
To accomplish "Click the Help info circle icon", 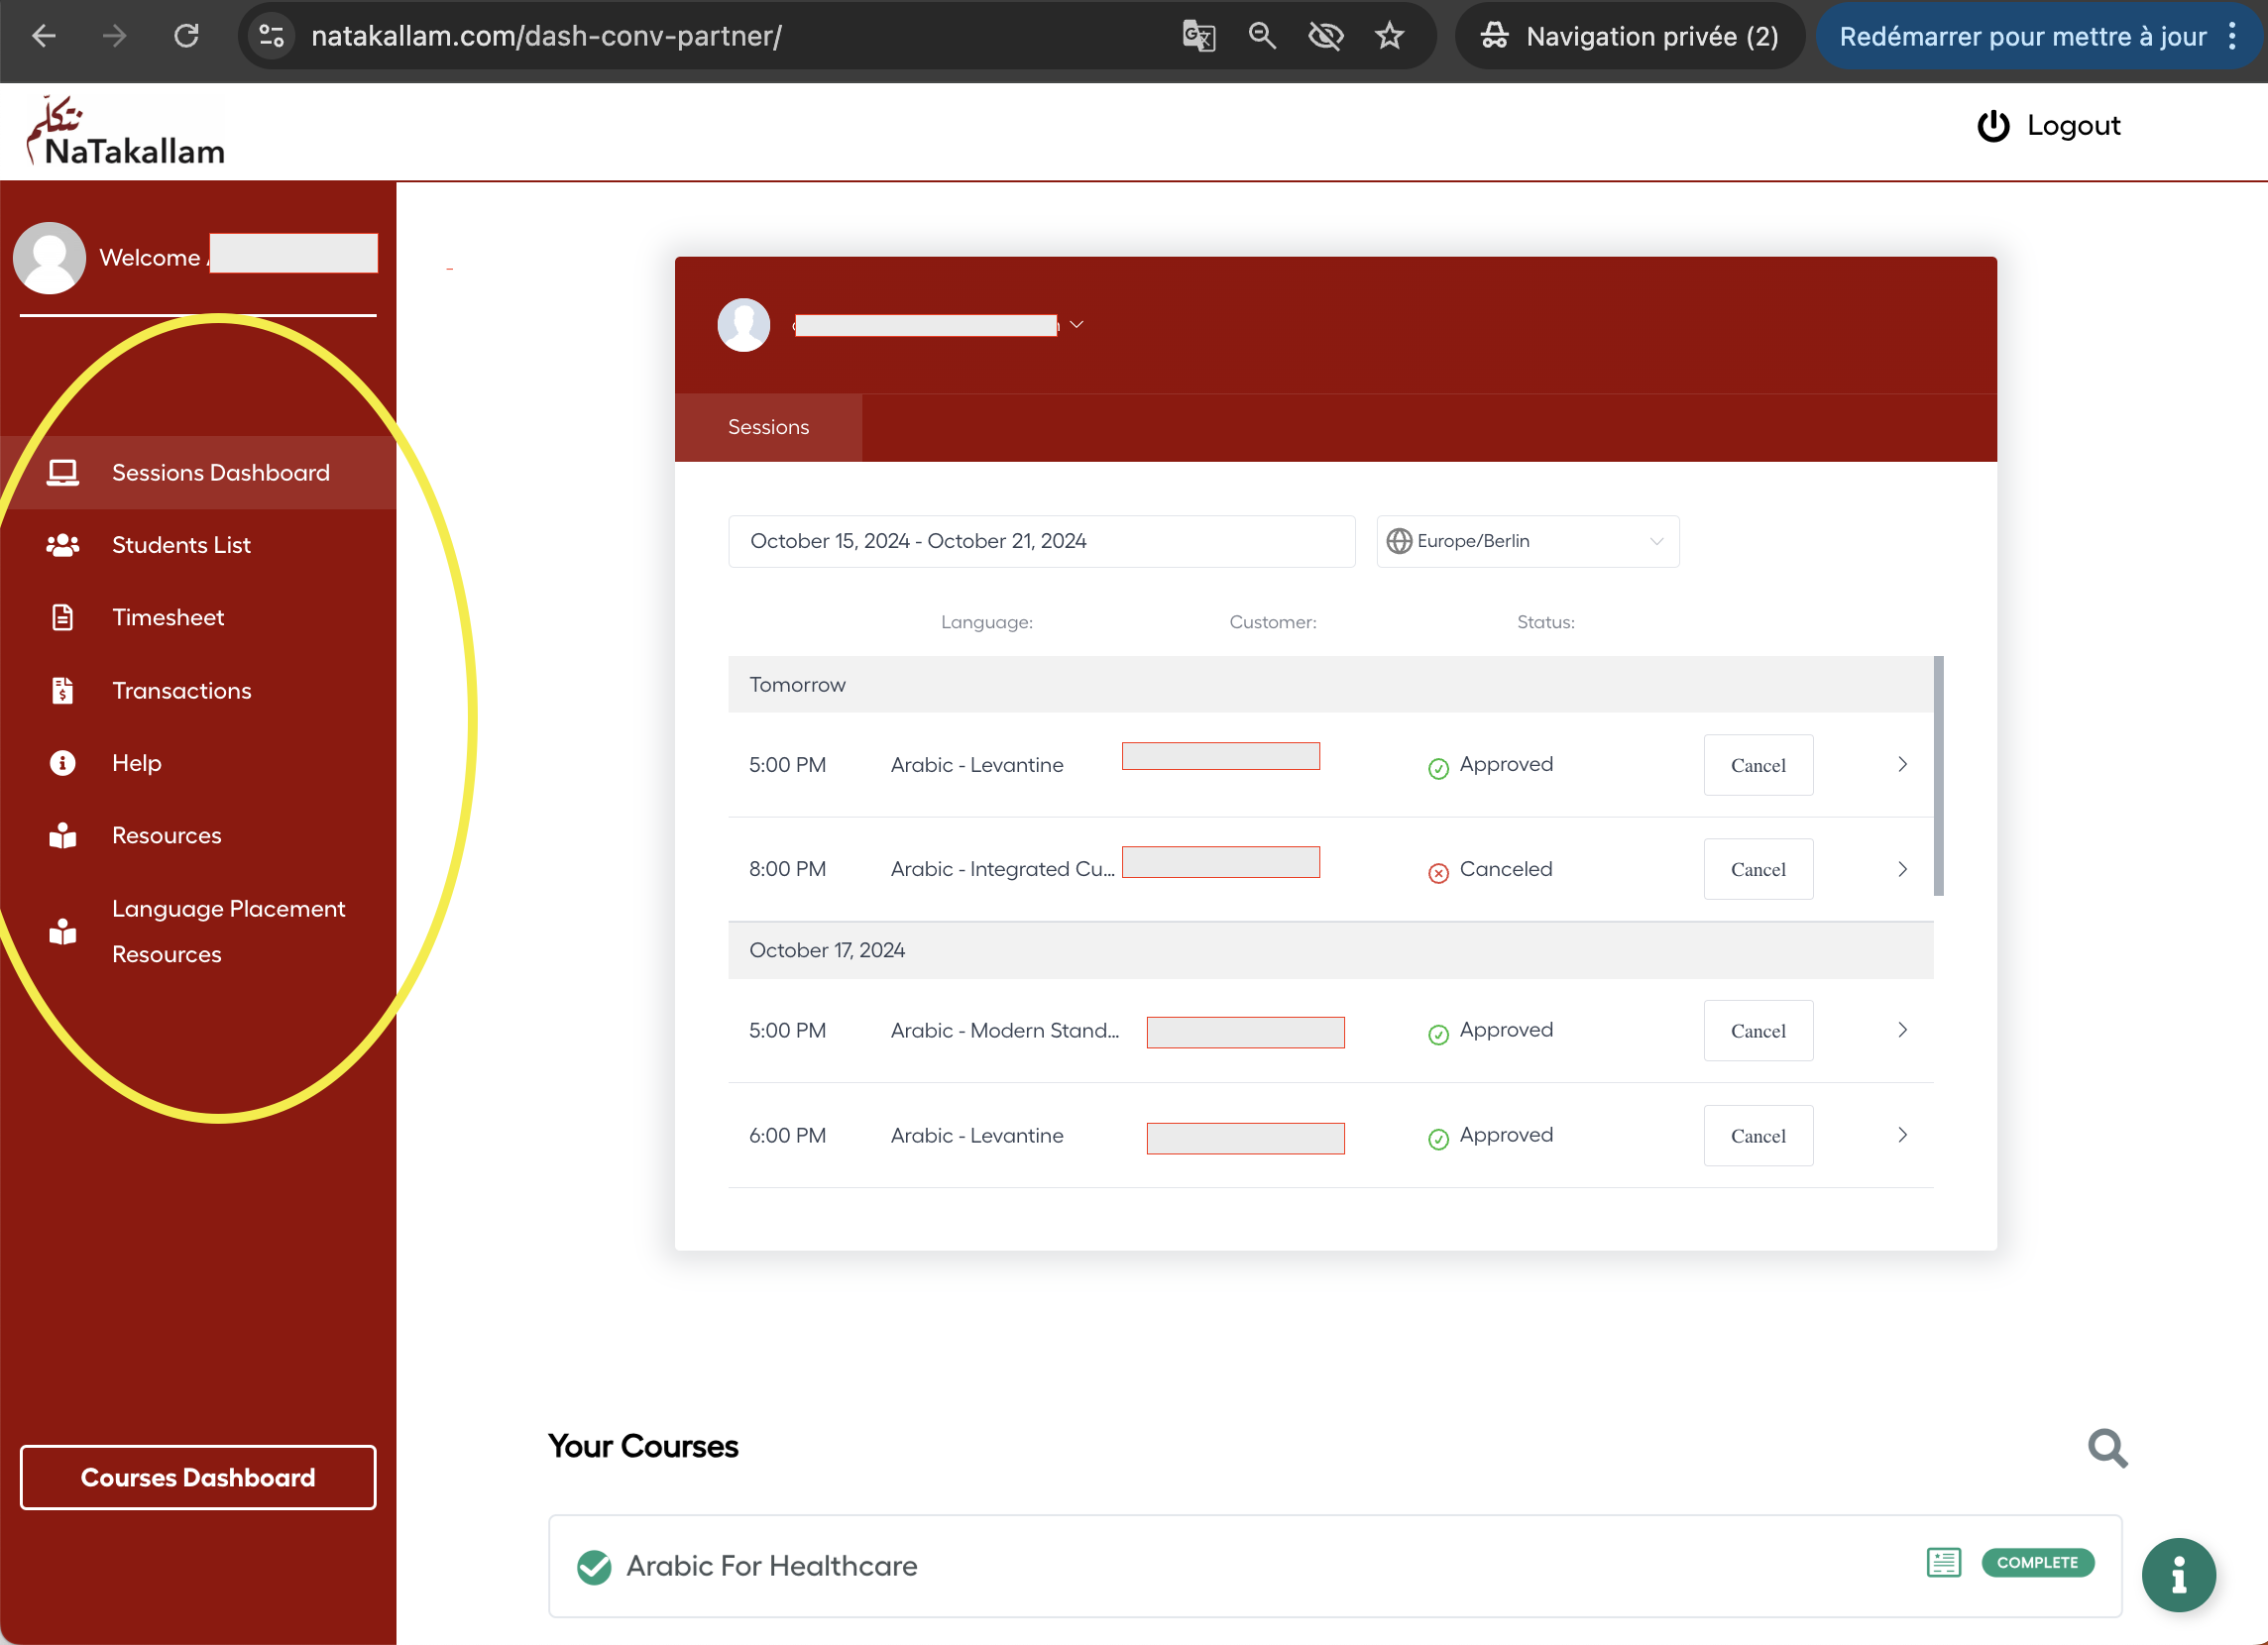I will point(63,763).
